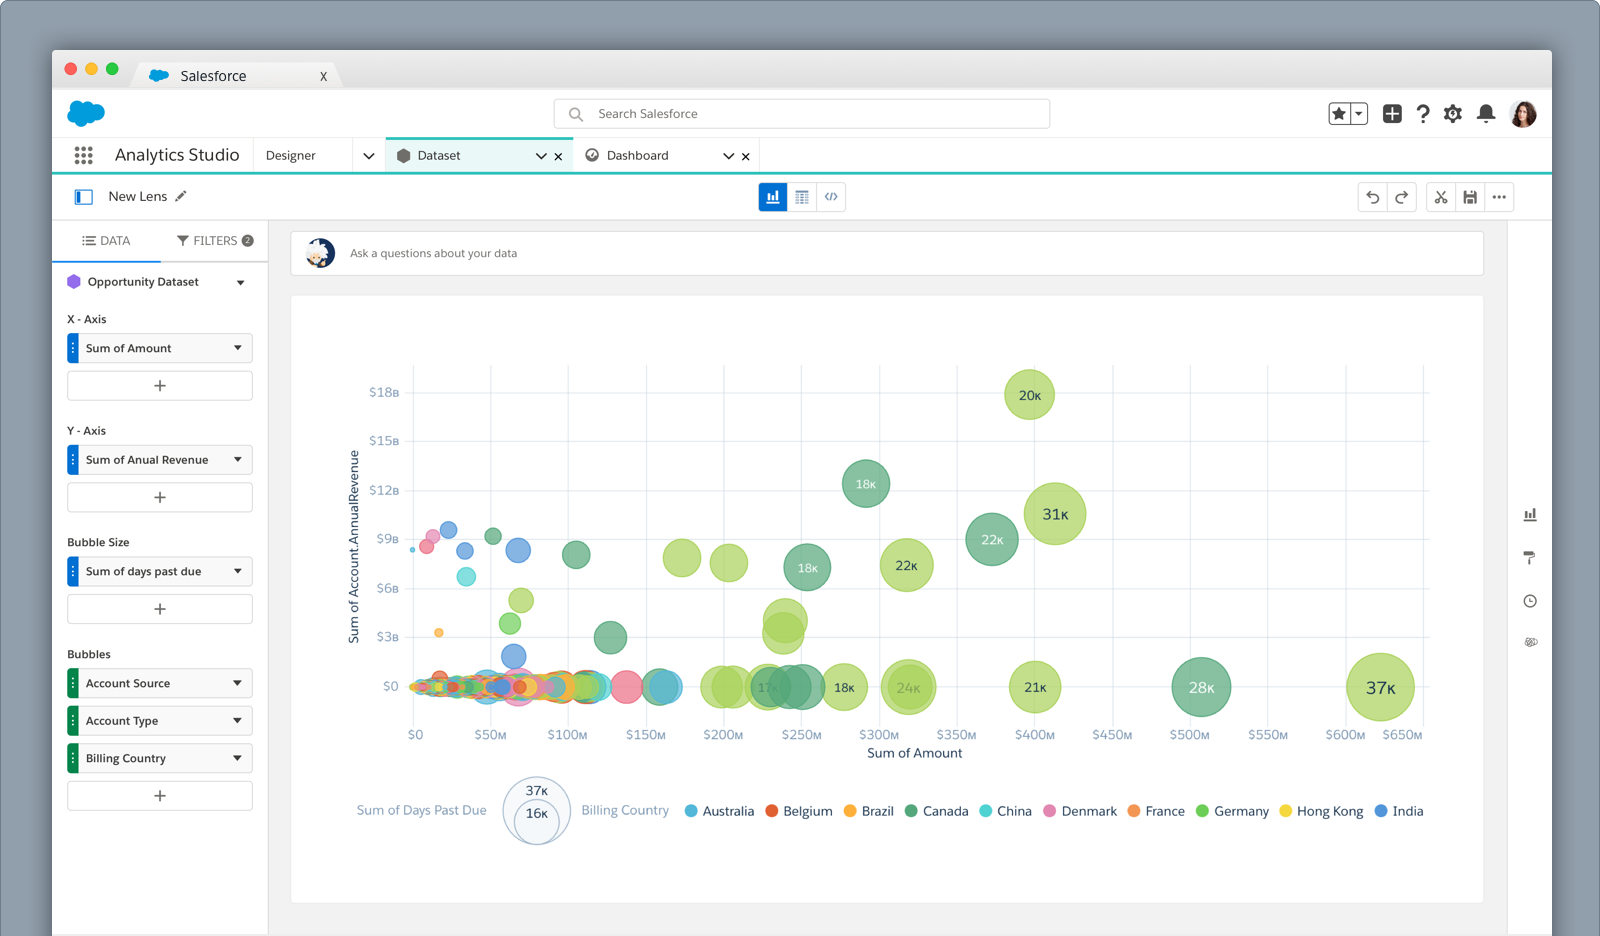Screen dimensions: 1600x936
Task: Open the three-dots more options menu
Action: tap(1499, 197)
